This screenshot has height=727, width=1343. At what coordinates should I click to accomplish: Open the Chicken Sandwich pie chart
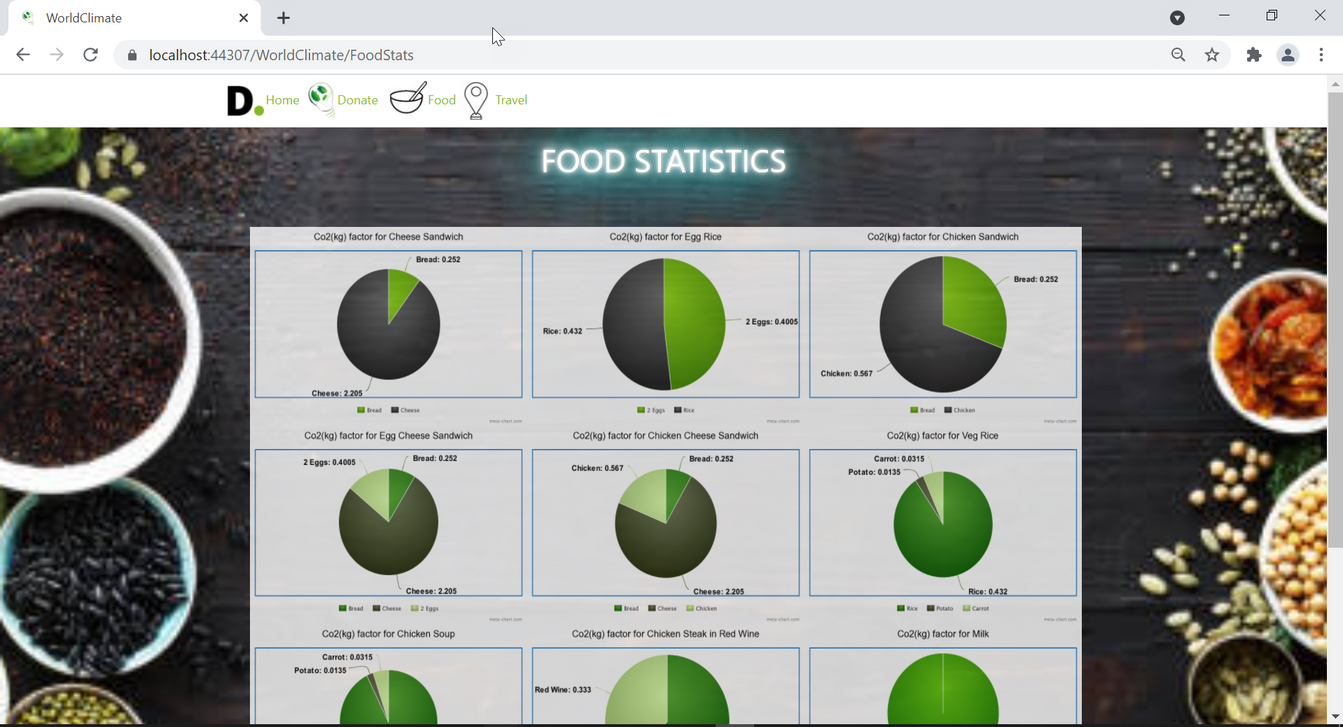click(x=943, y=324)
